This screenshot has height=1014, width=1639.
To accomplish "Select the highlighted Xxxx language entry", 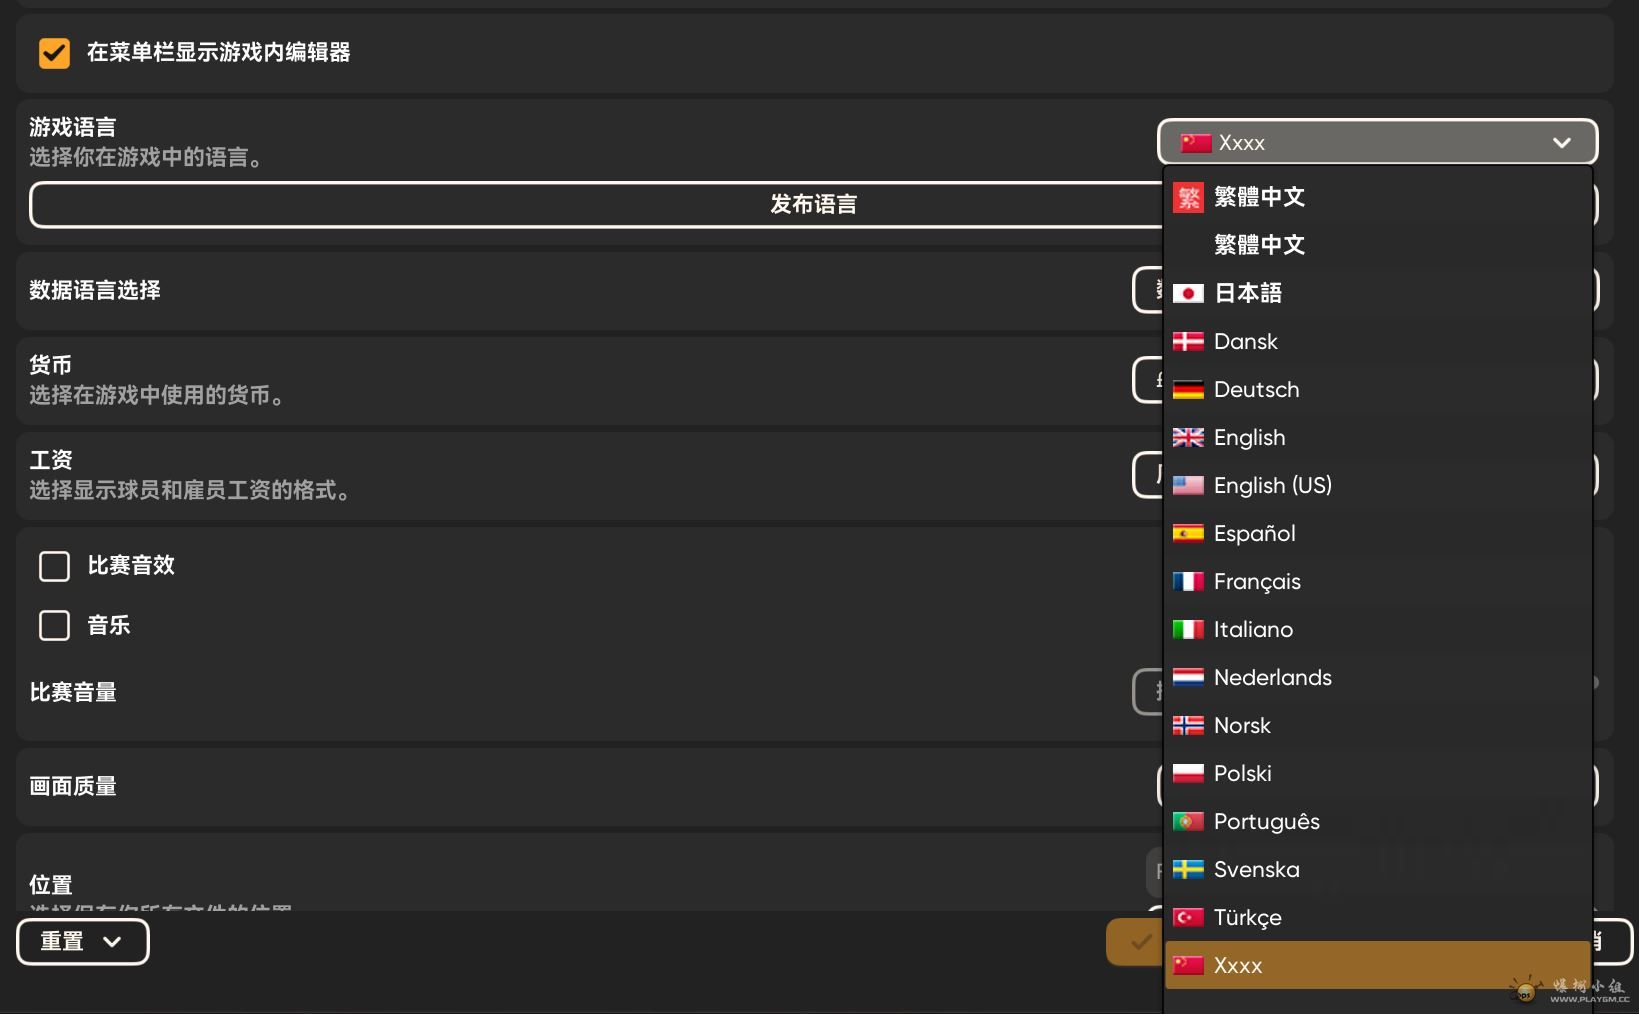I will 1377,965.
